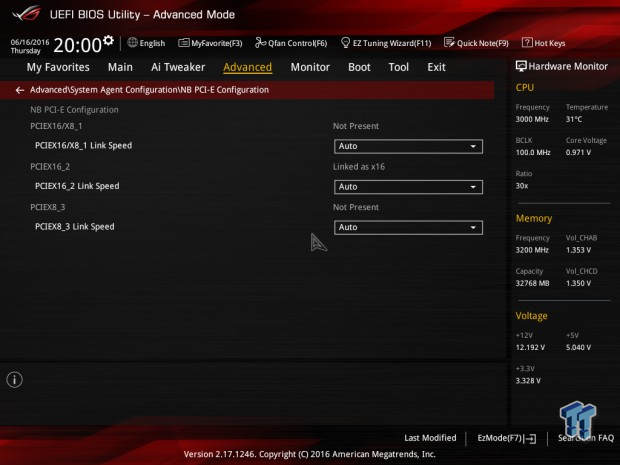Click the Hardware Monitor screen icon

point(521,66)
